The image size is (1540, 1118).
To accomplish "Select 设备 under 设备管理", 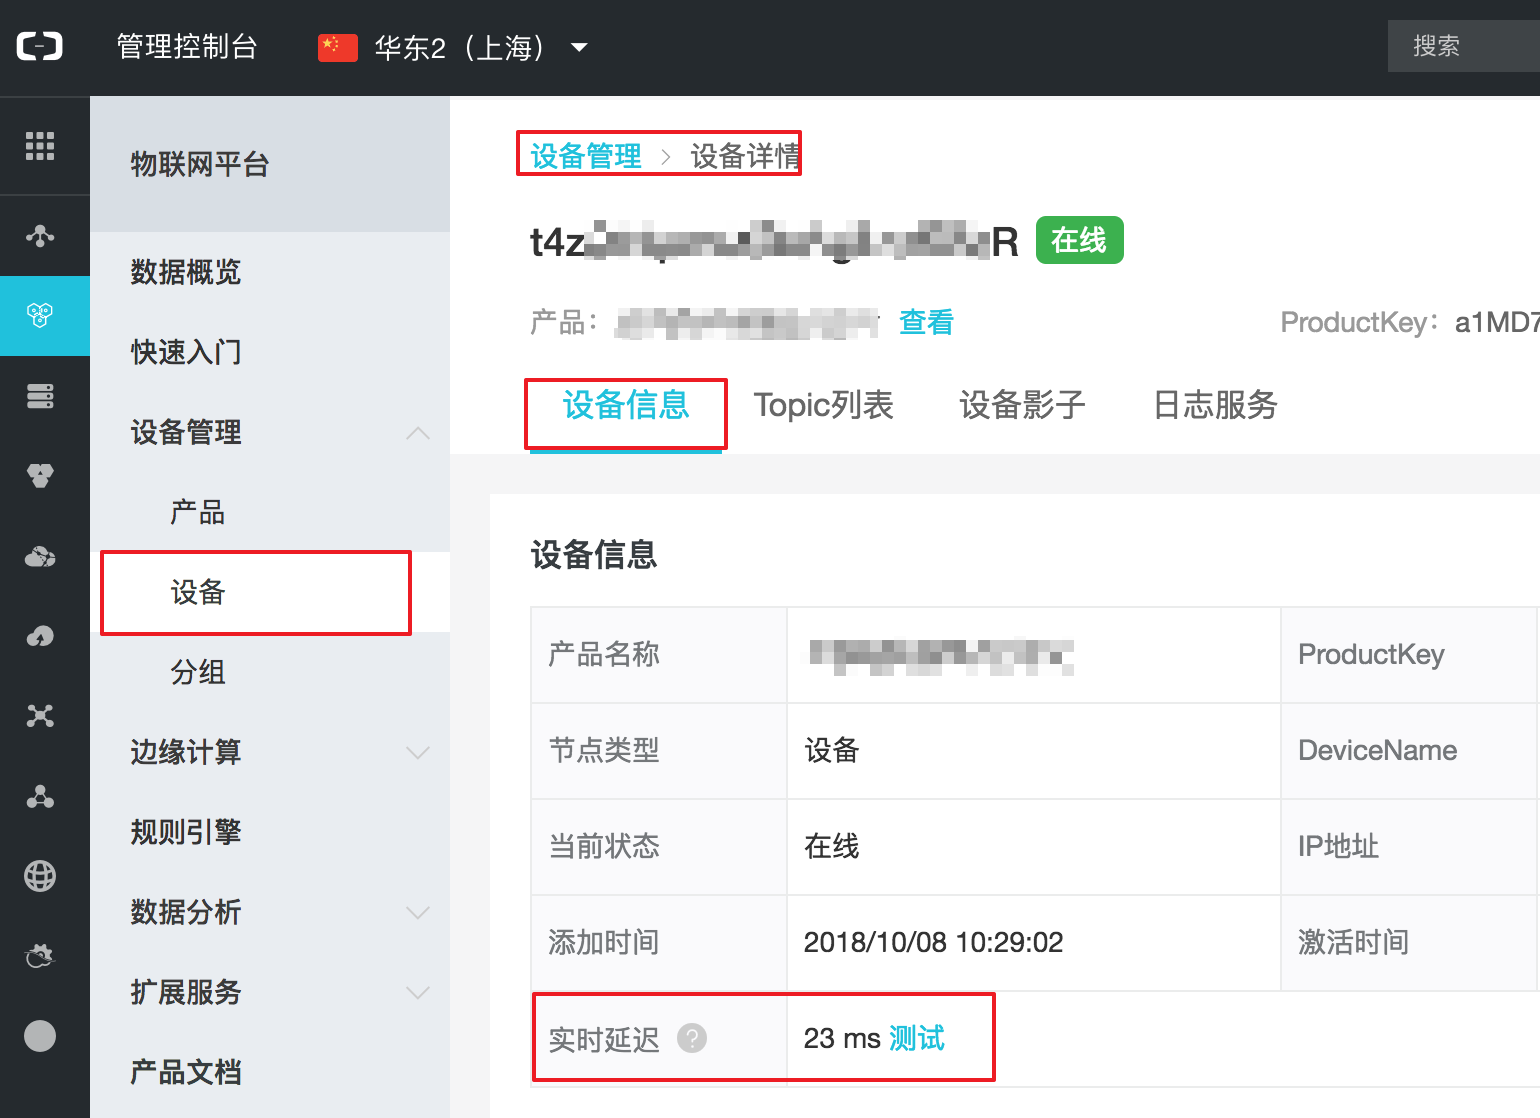I will (198, 592).
